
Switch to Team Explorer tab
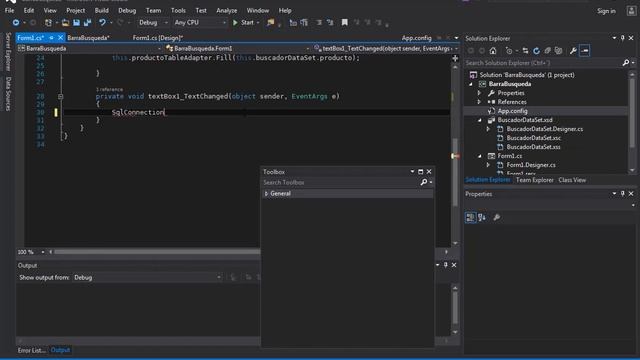tap(534, 180)
